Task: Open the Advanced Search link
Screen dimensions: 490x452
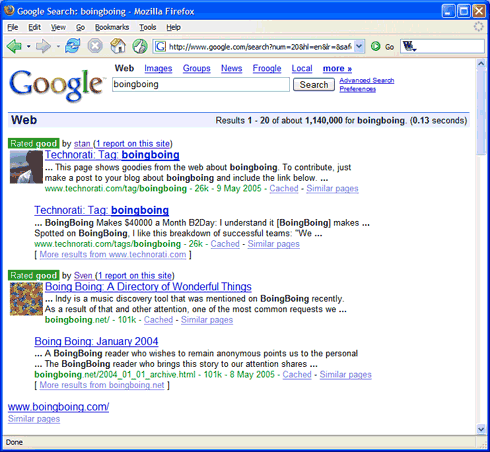Action: coord(367,80)
